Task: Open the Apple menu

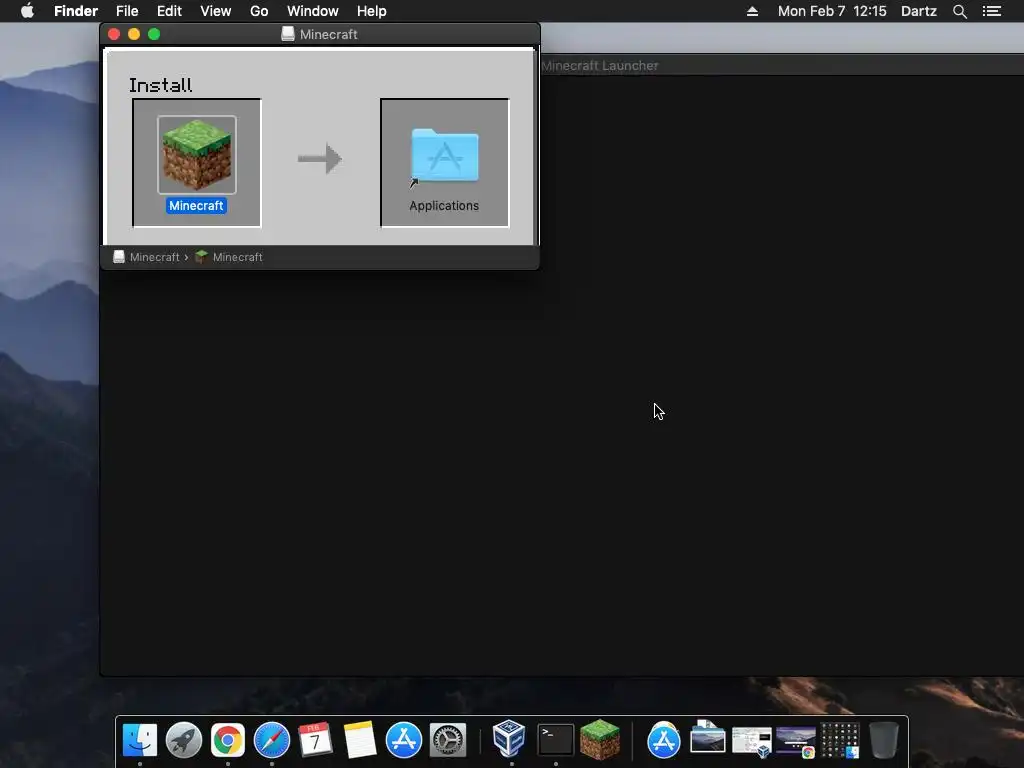Action: click(x=27, y=11)
